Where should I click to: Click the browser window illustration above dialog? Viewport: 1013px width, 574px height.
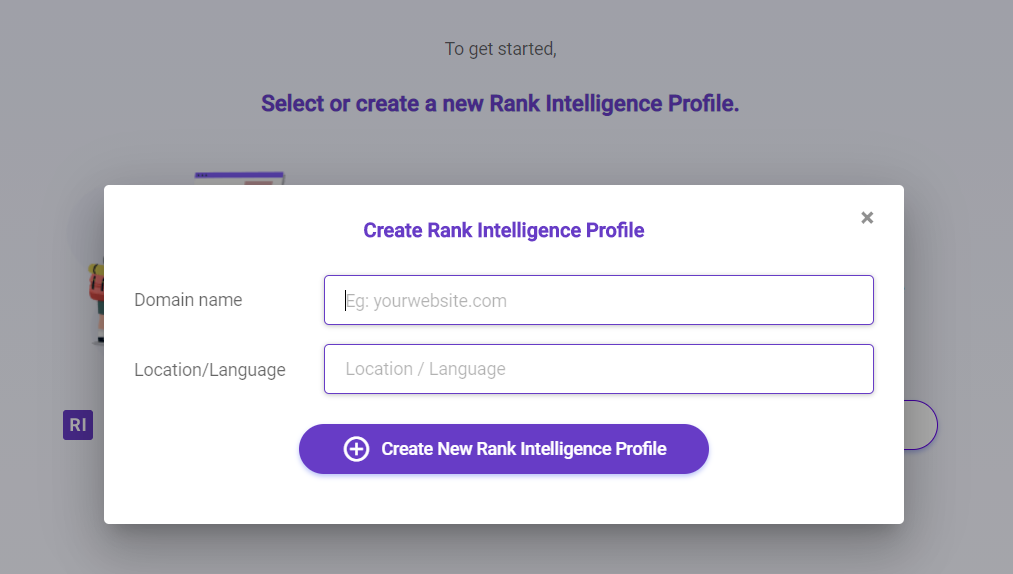pos(240,178)
